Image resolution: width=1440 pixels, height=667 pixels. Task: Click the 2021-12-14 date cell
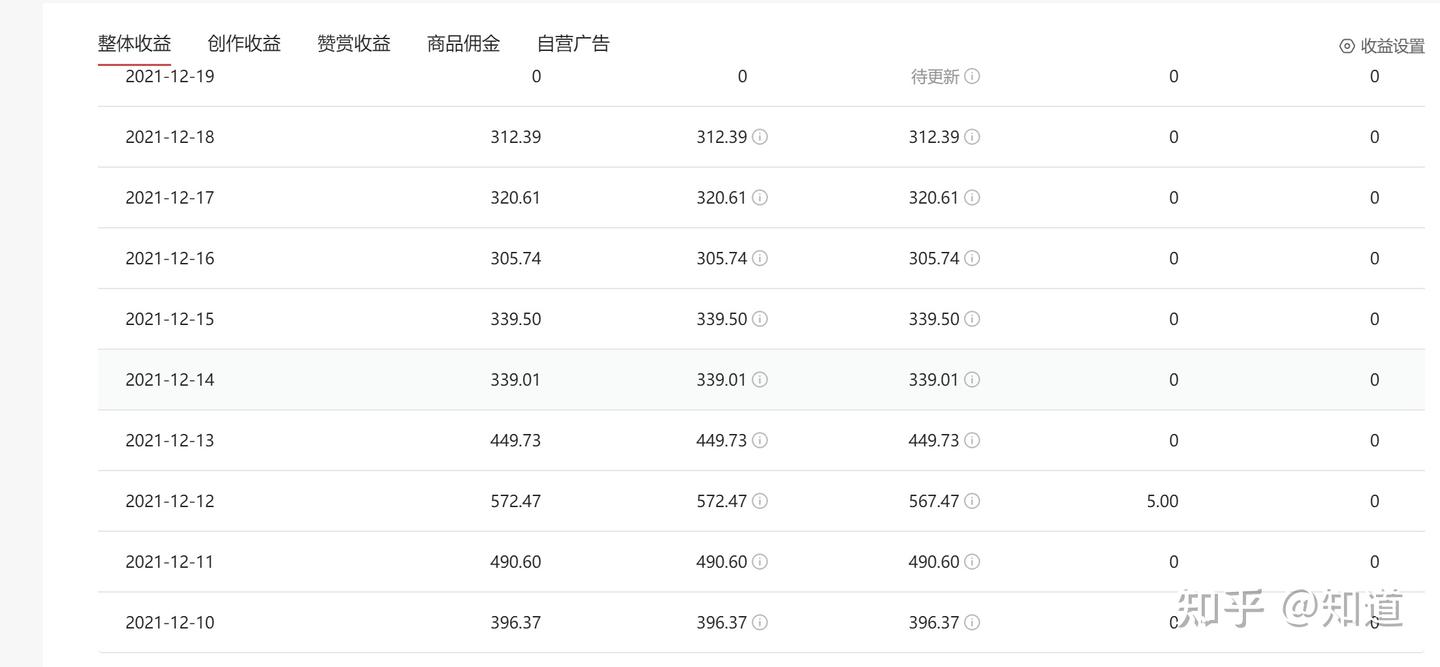coord(169,380)
